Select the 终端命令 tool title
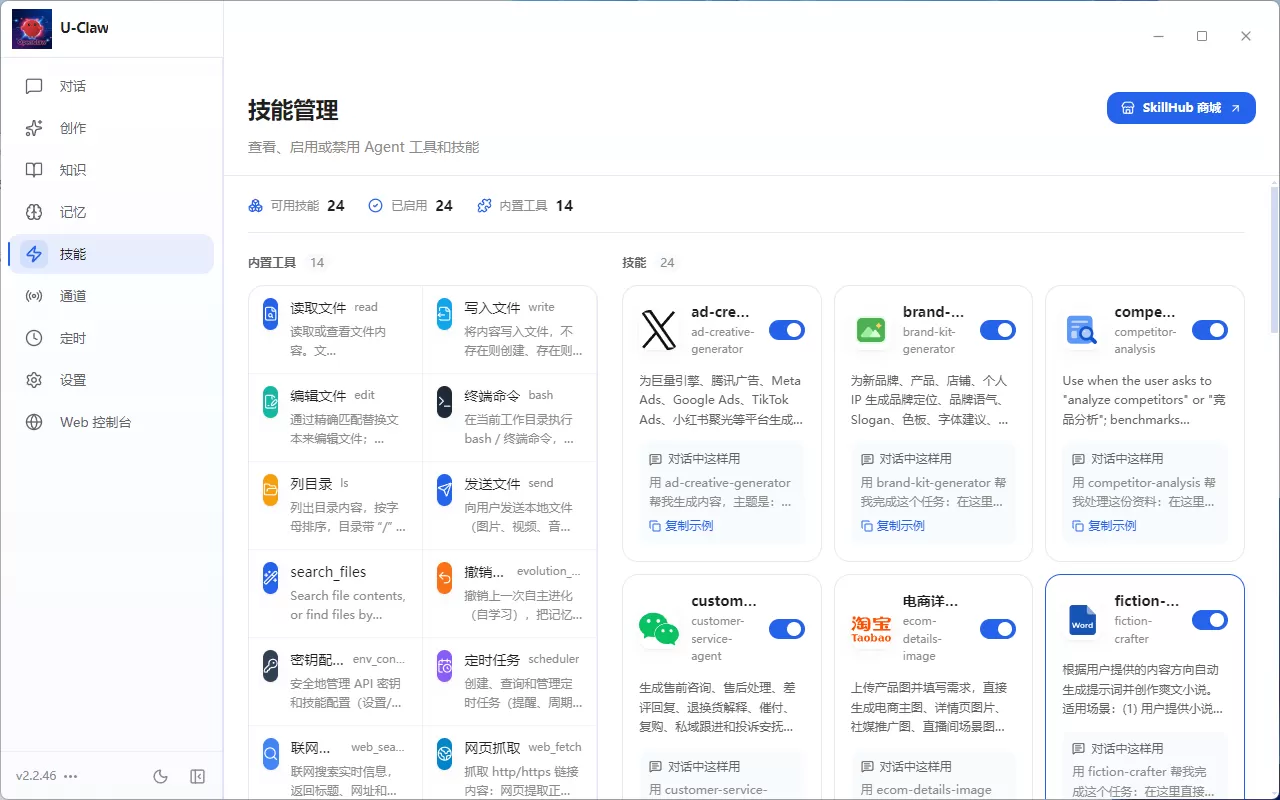This screenshot has height=800, width=1280. click(492, 396)
